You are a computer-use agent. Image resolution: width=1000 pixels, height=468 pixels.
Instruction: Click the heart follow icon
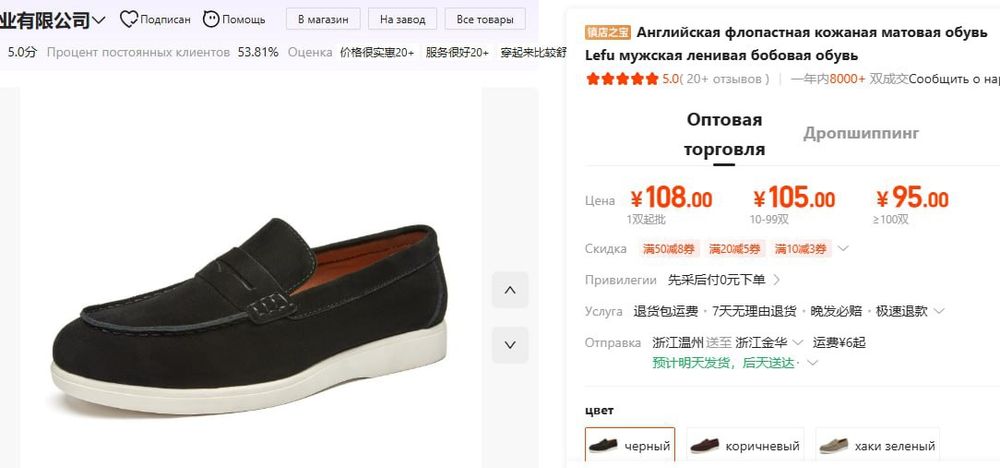click(129, 19)
